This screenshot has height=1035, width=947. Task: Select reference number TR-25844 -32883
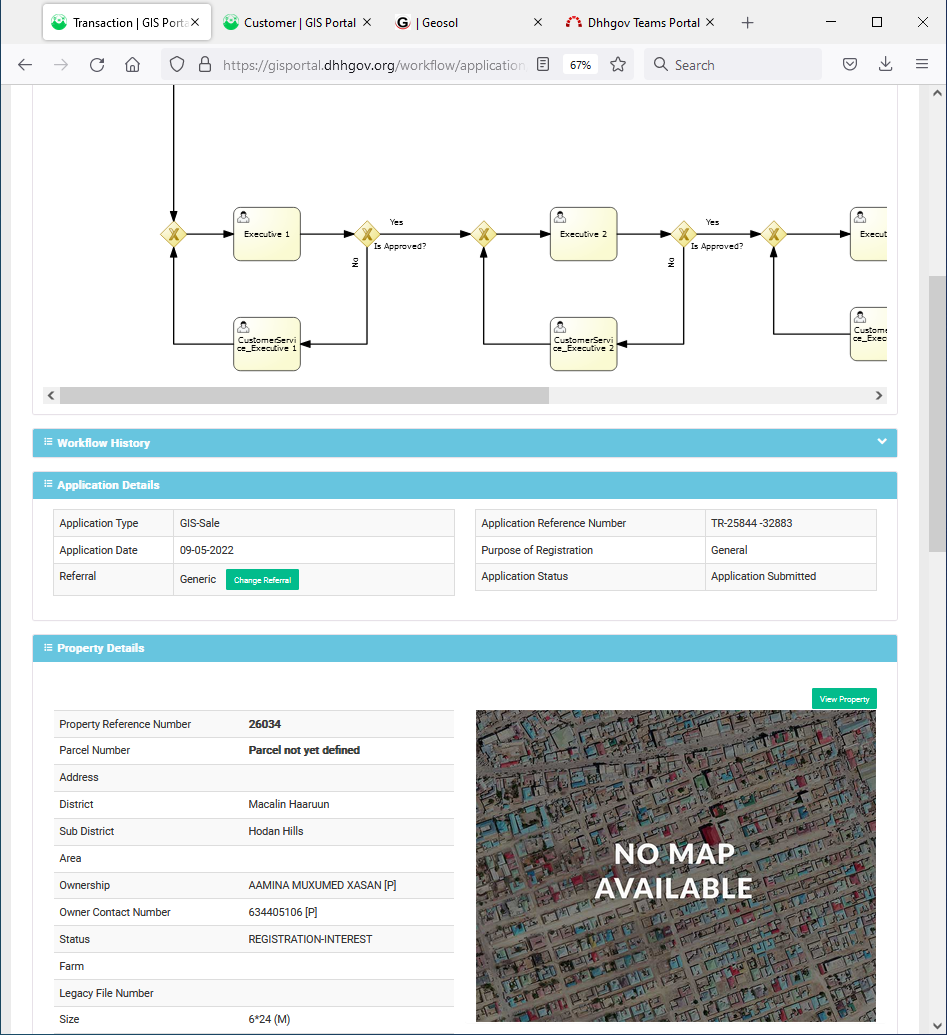(752, 523)
